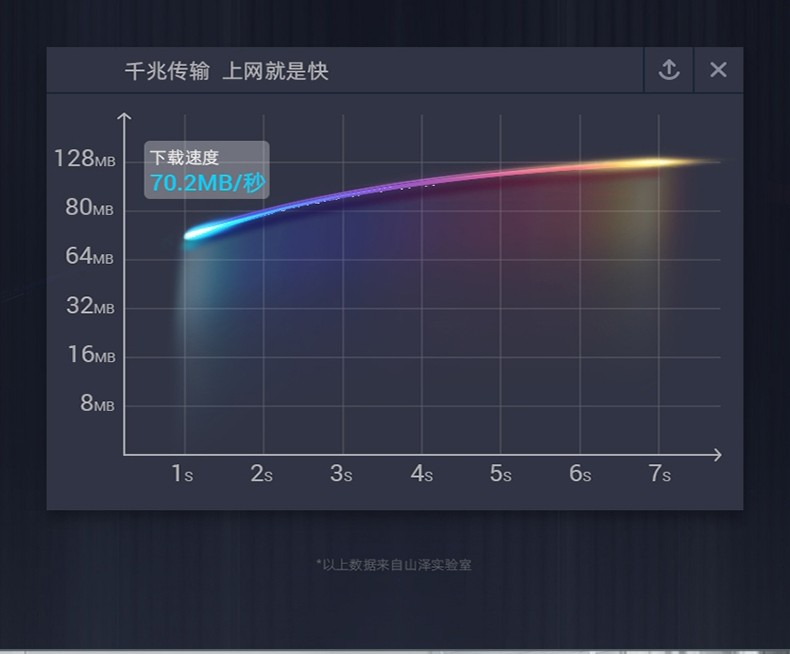Click the 5s time axis label
This screenshot has width=790, height=654.
(x=500, y=474)
